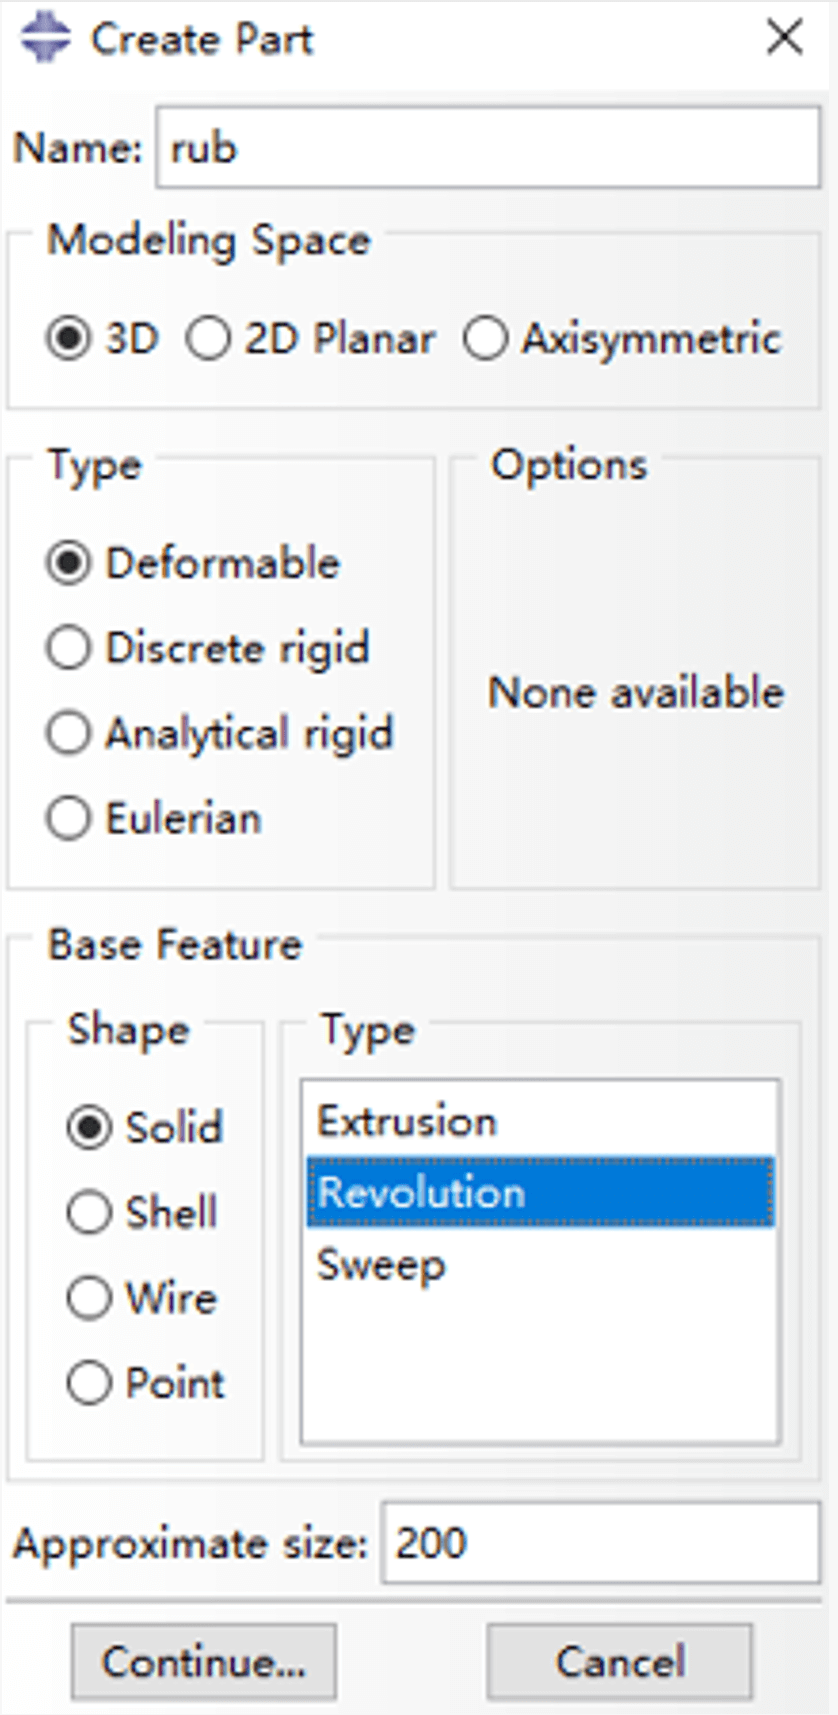Select the 3D modeling space option
Screen dimensions: 838x1715
tap(69, 339)
